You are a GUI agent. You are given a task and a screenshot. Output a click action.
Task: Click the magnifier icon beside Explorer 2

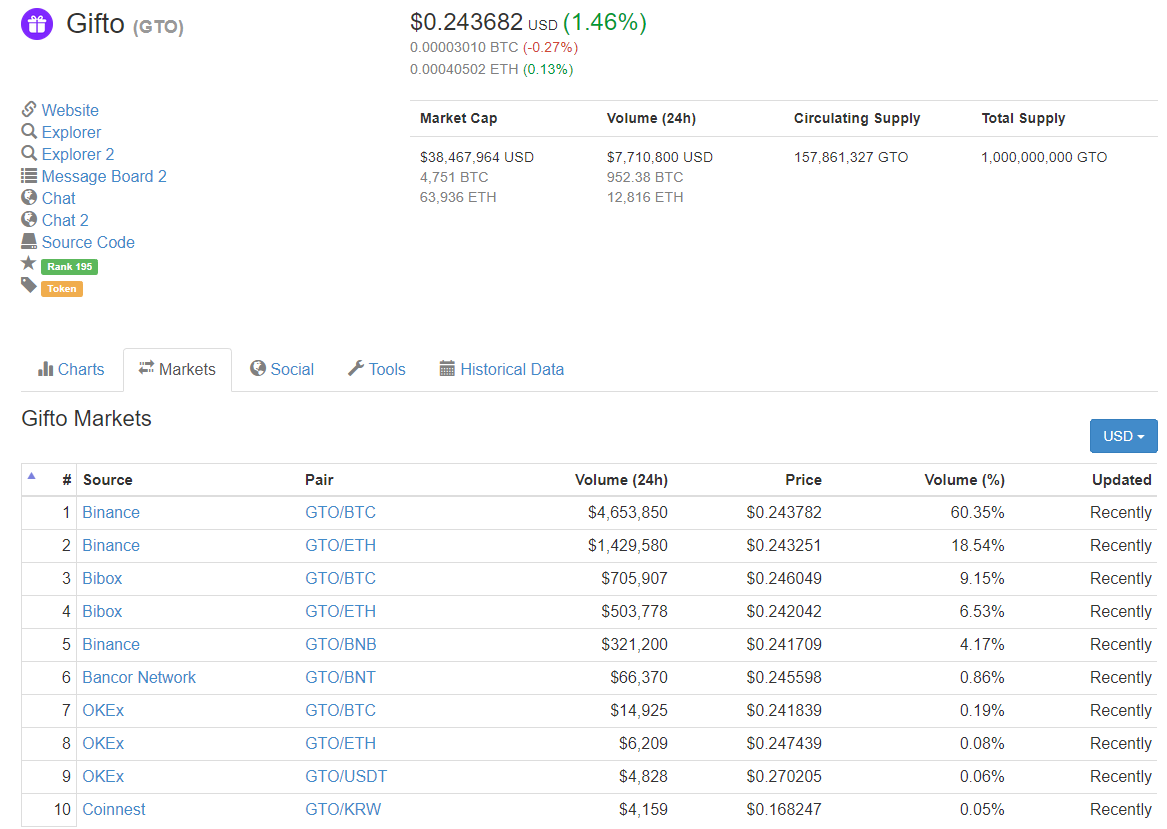[x=29, y=153]
